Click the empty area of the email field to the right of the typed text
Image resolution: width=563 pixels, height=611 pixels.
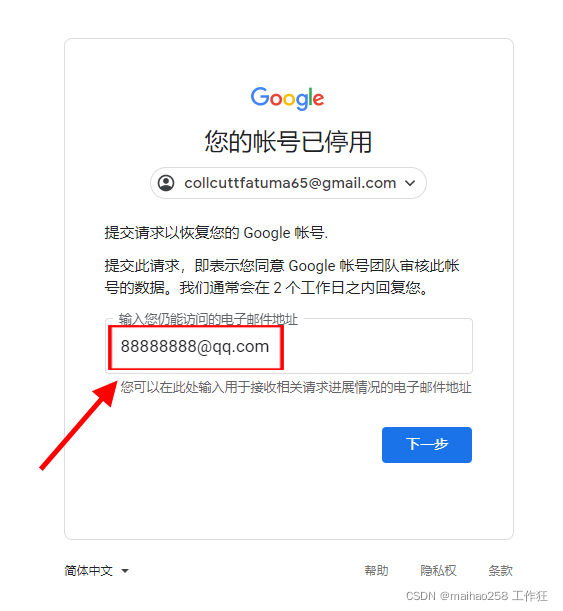pyautogui.click(x=377, y=346)
